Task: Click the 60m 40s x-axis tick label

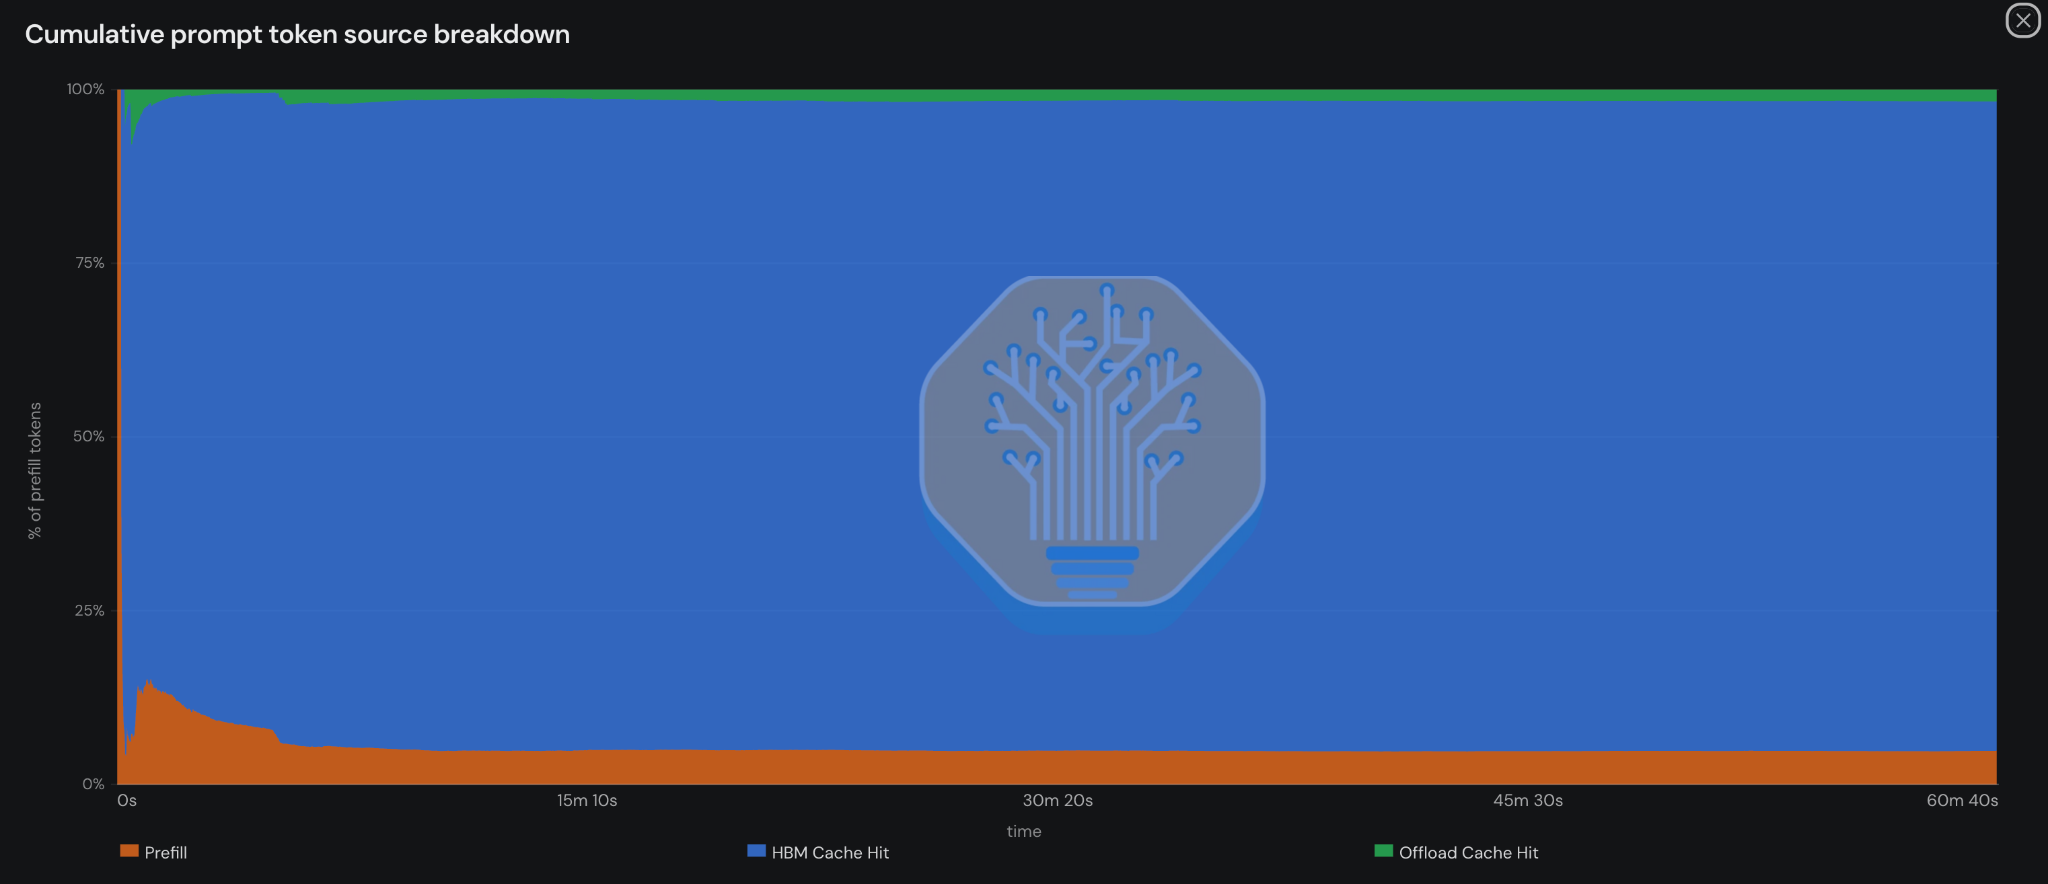Action: 1962,800
